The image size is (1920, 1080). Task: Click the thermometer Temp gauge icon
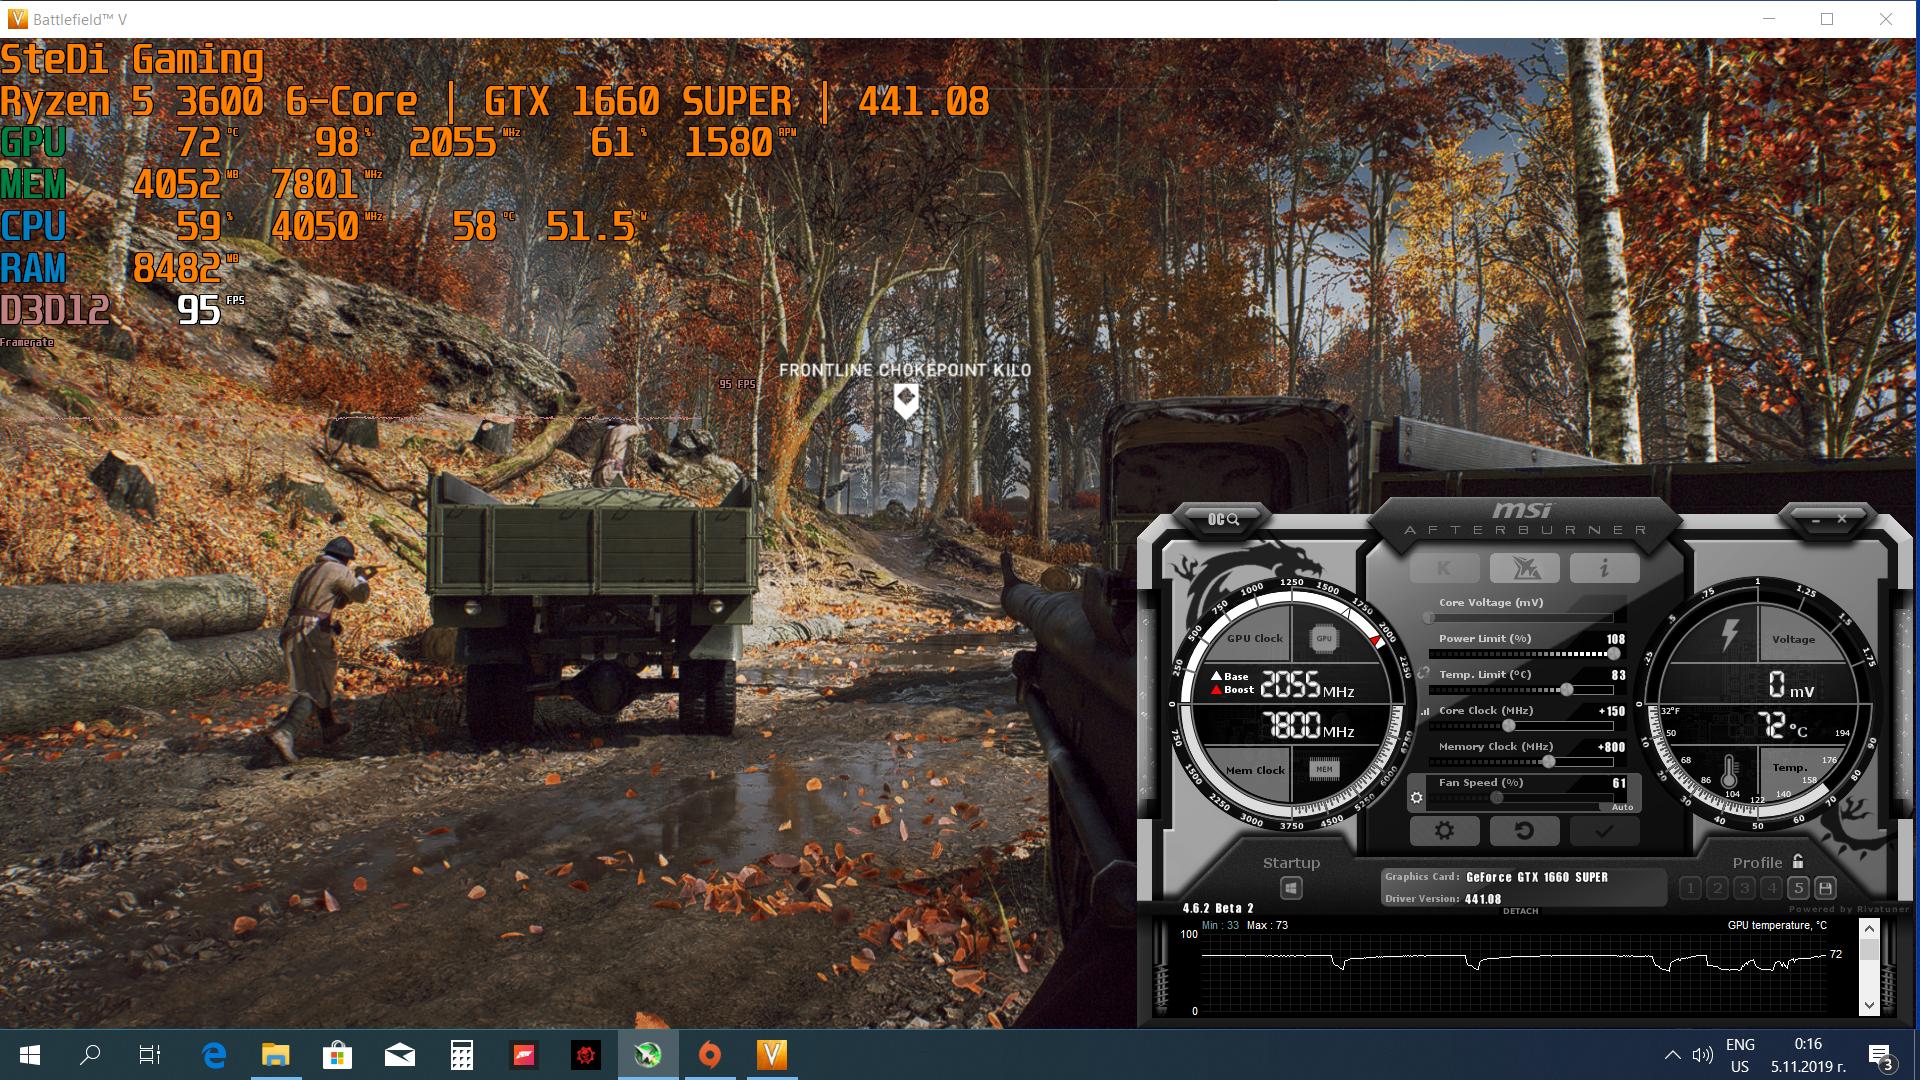click(1729, 770)
